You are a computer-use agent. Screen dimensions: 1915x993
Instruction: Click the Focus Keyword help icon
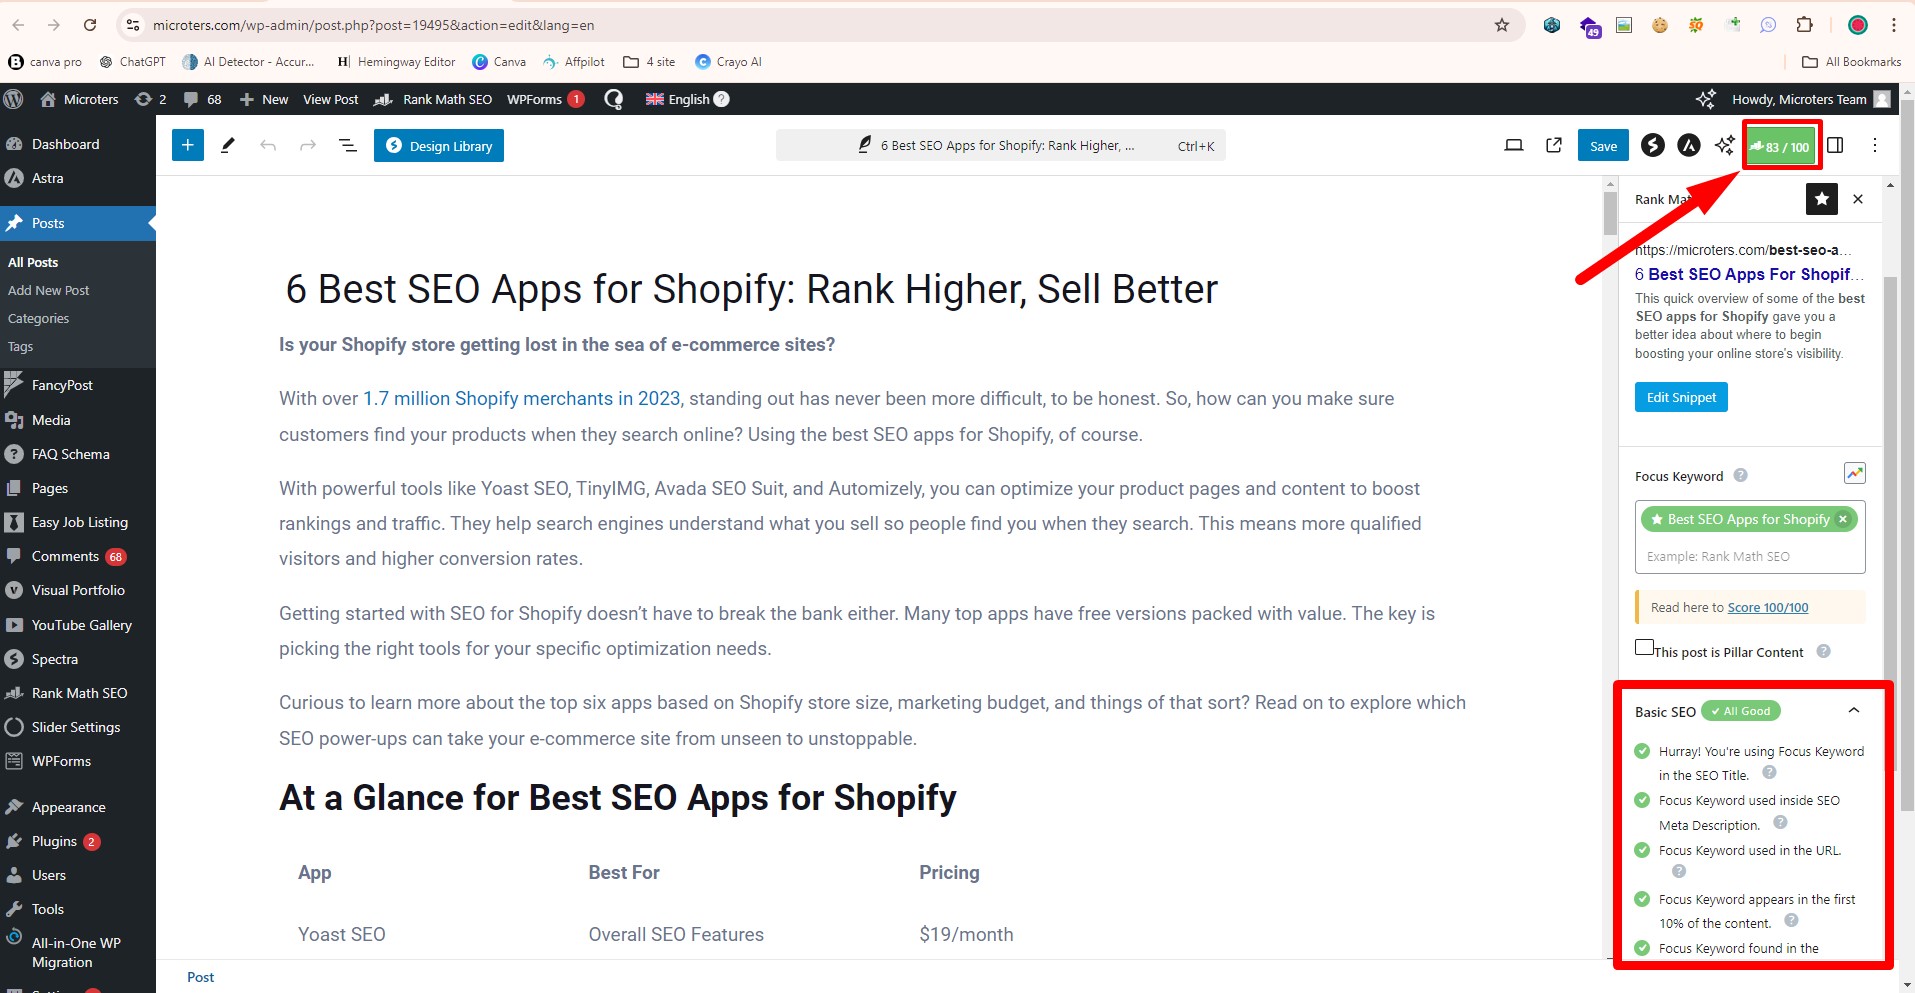coord(1740,475)
